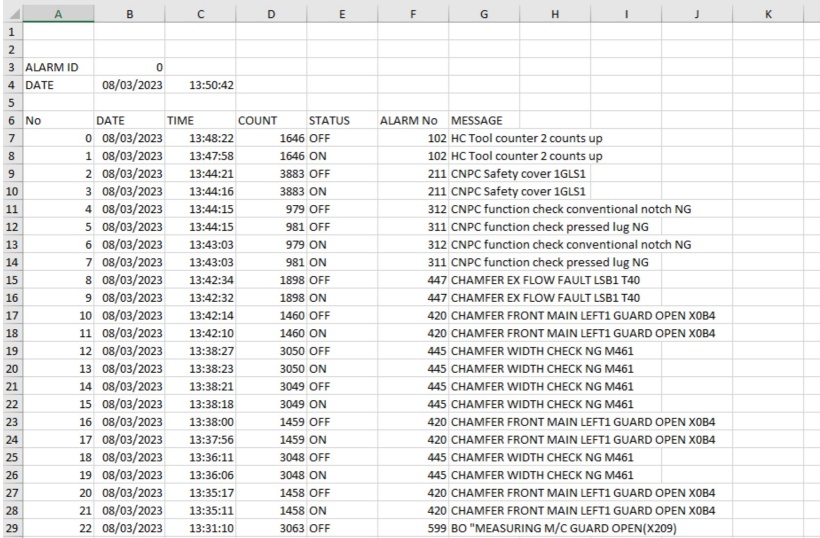This screenshot has width=820, height=538.
Task: Select the count cell 3883 in row 9
Action: pos(269,174)
